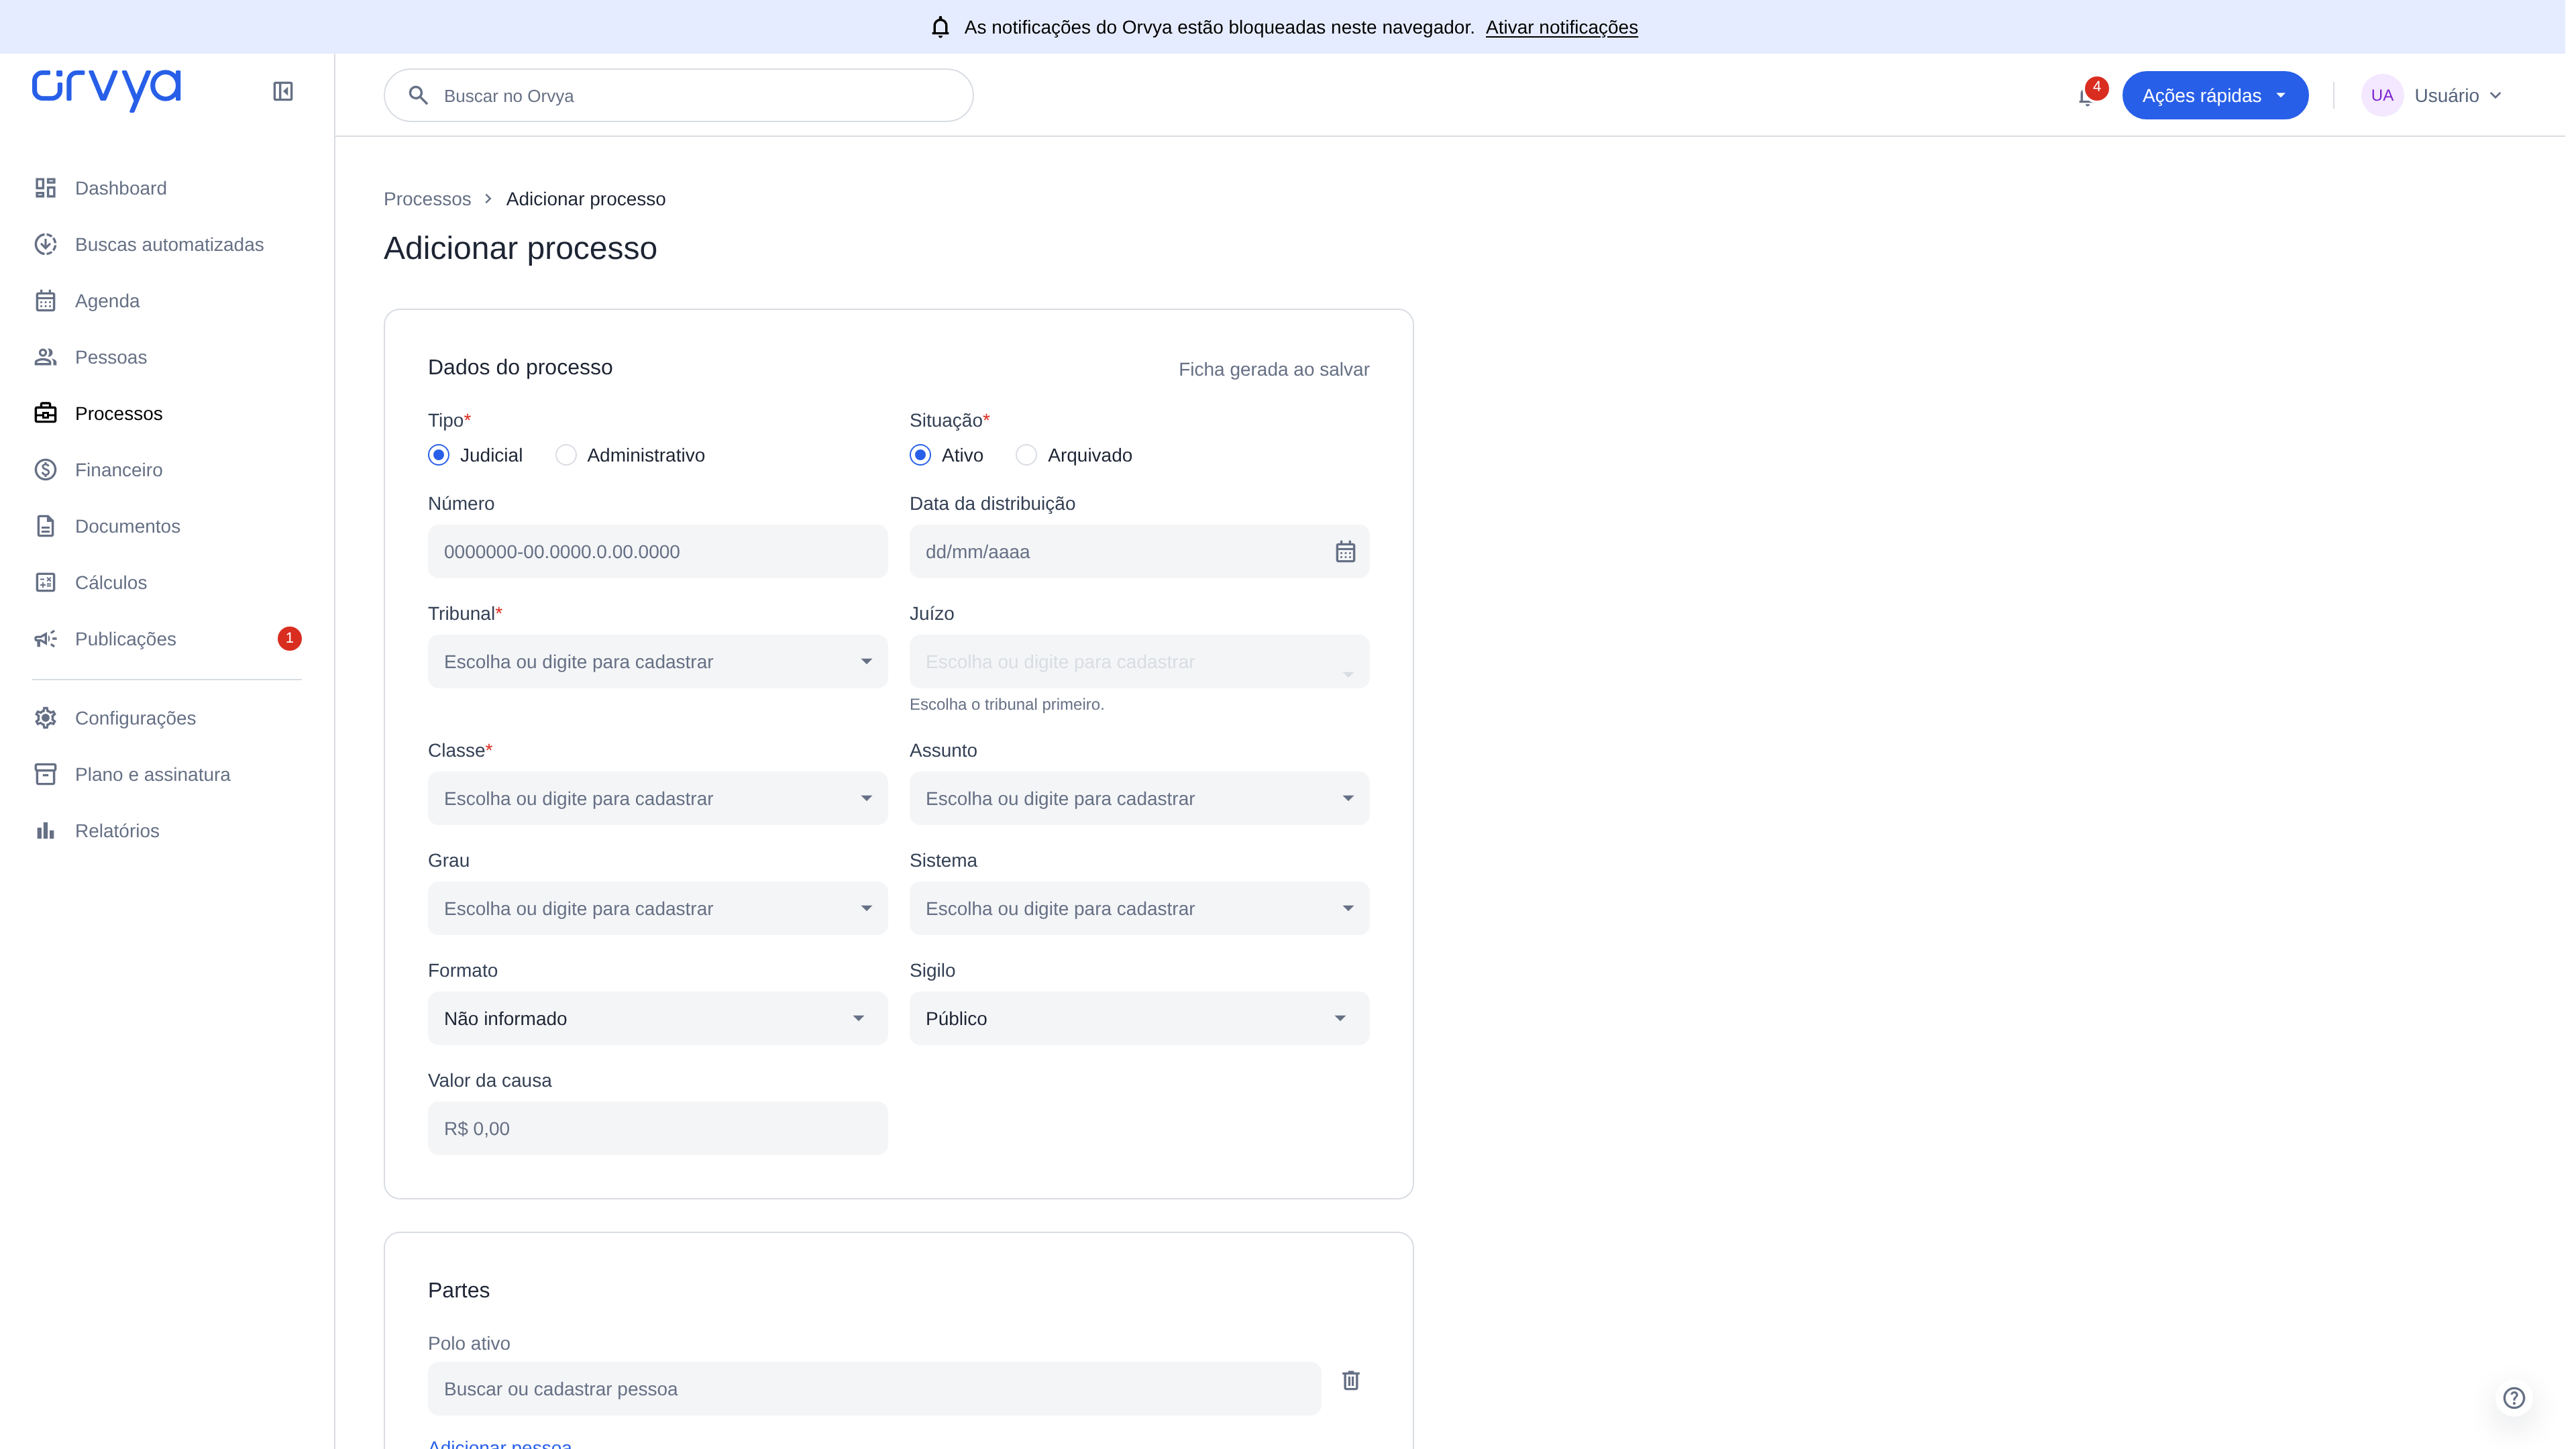
Task: Click the Ações rápidas button
Action: point(2215,96)
